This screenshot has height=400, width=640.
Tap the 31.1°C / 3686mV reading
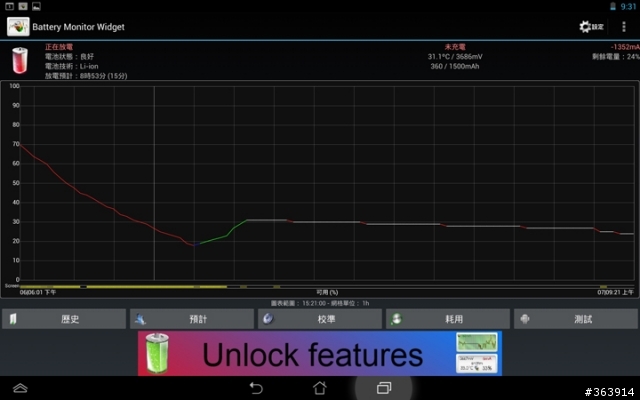pos(455,57)
